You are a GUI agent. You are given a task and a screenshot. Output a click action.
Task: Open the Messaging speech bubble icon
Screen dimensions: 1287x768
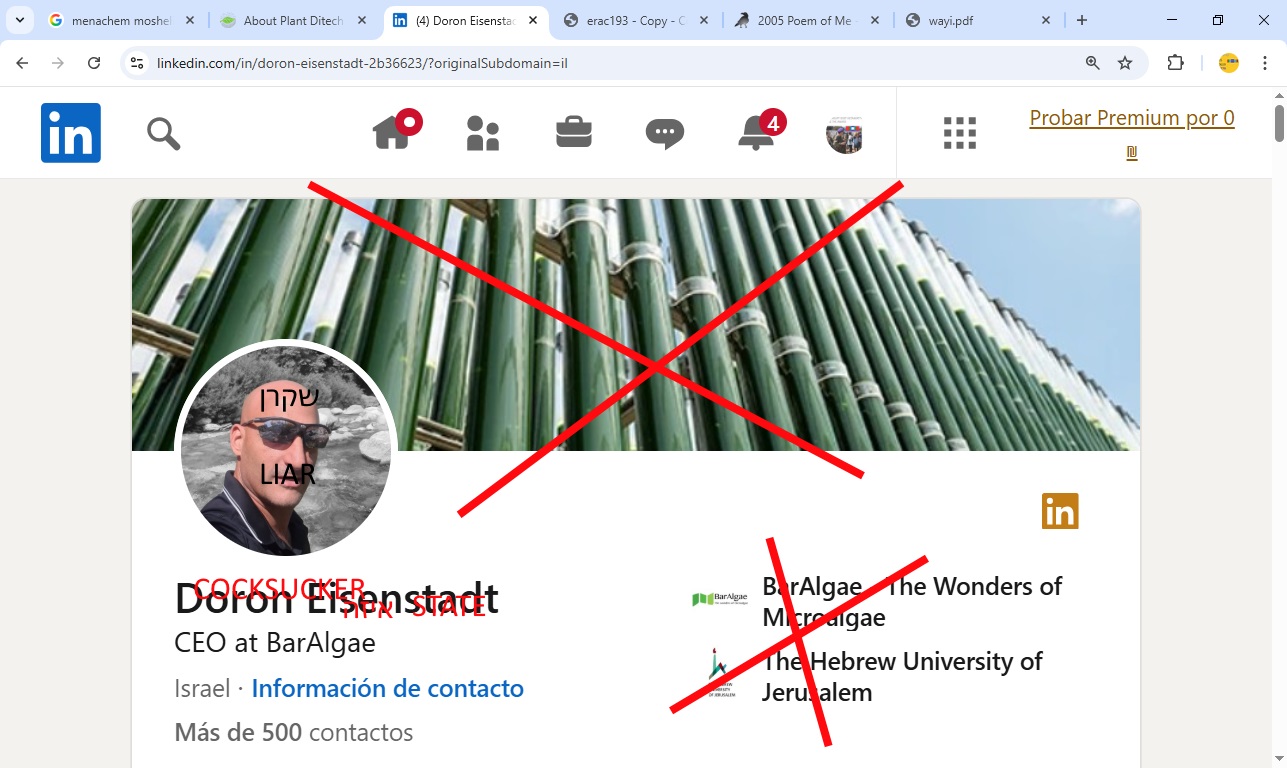coord(665,134)
